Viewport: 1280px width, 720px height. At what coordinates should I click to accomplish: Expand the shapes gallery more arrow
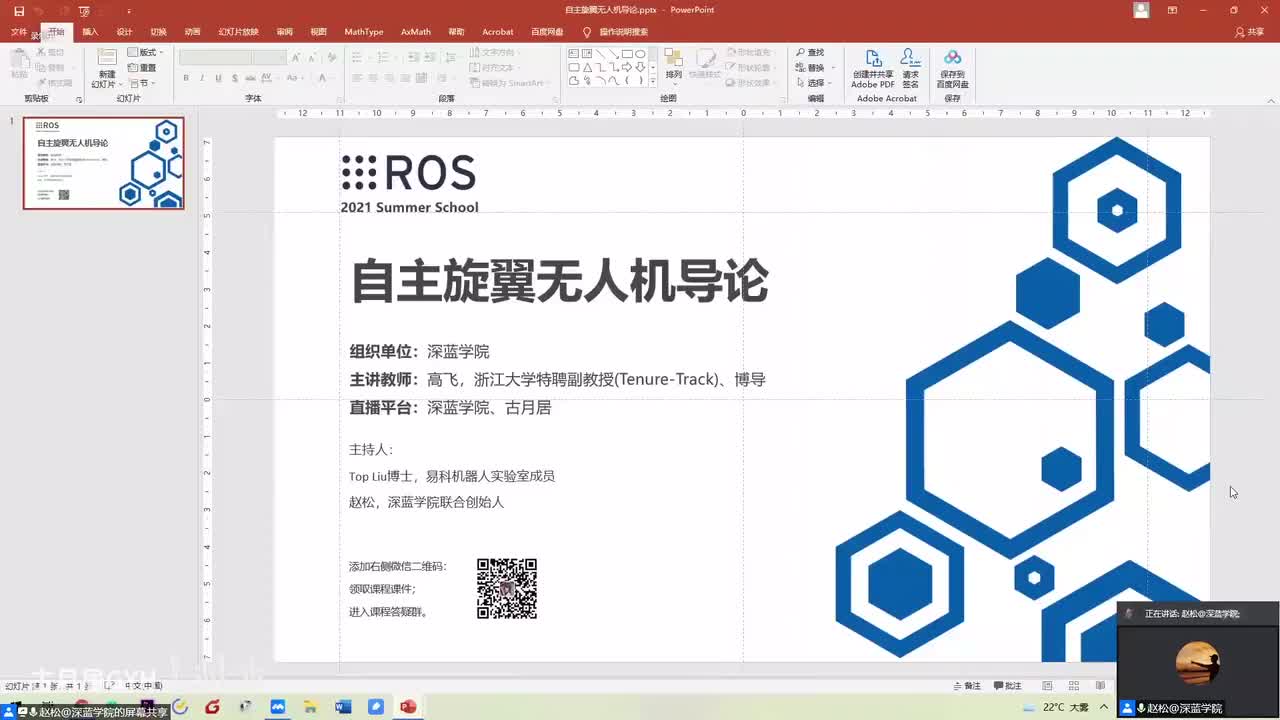click(654, 81)
